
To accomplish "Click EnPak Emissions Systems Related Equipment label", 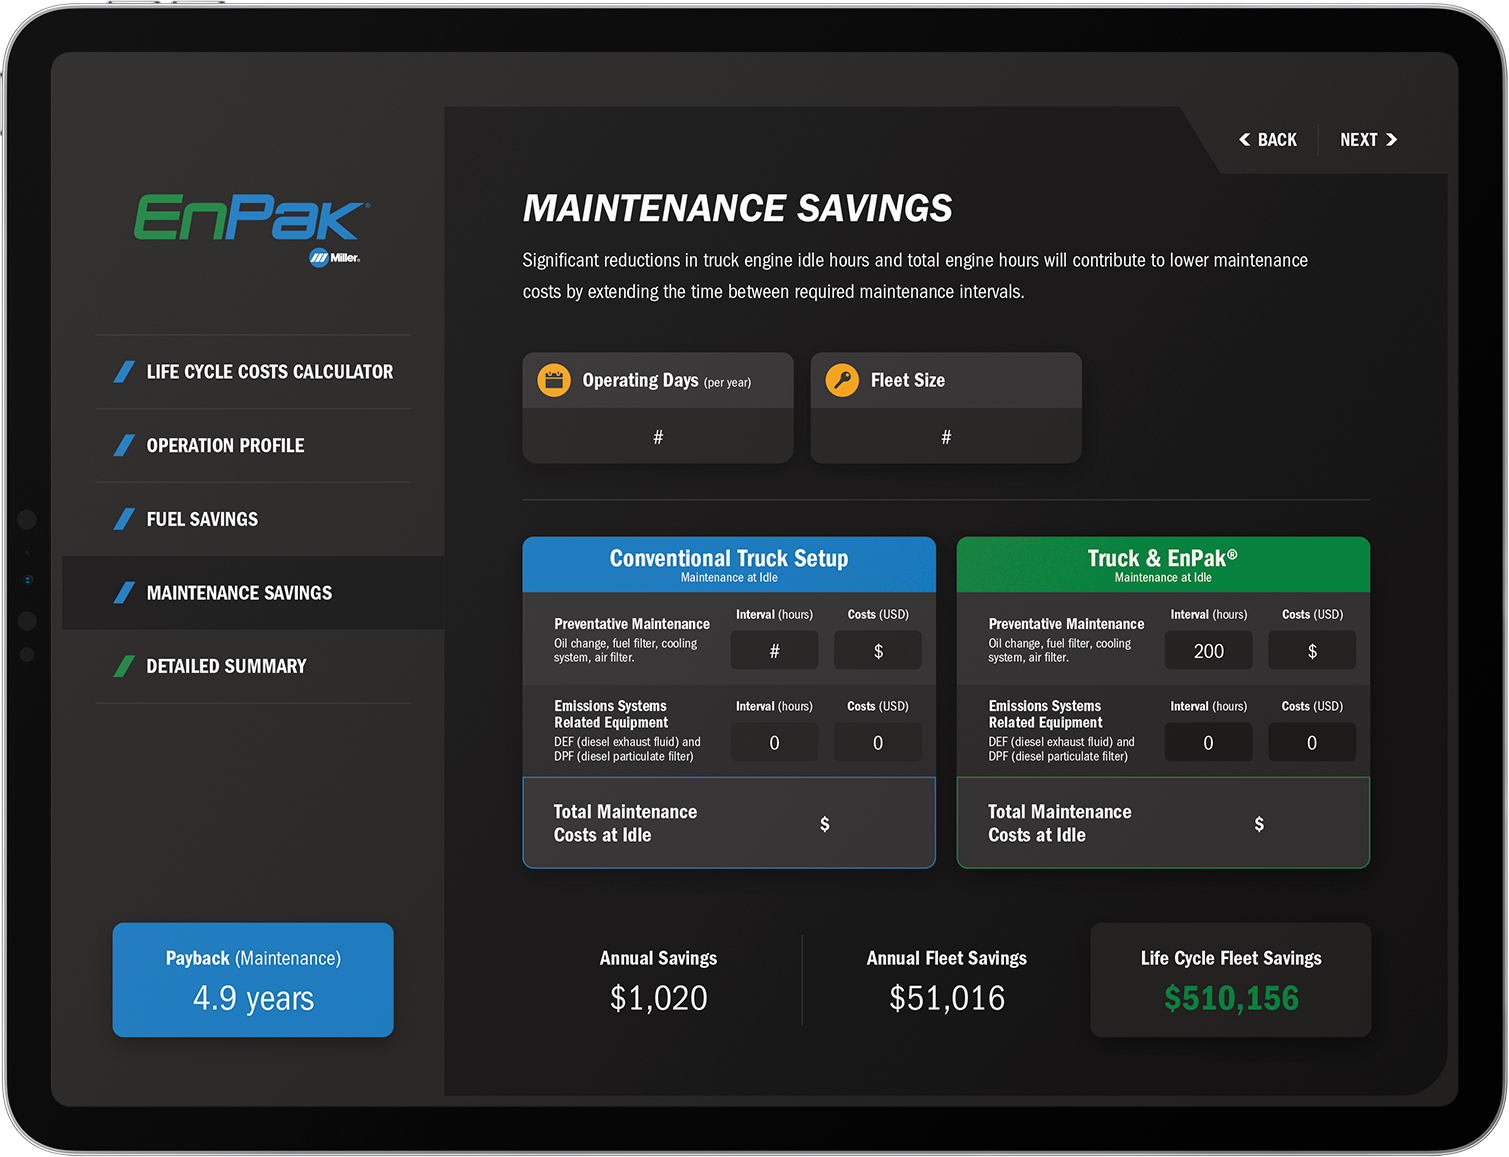I will click(x=1045, y=714).
